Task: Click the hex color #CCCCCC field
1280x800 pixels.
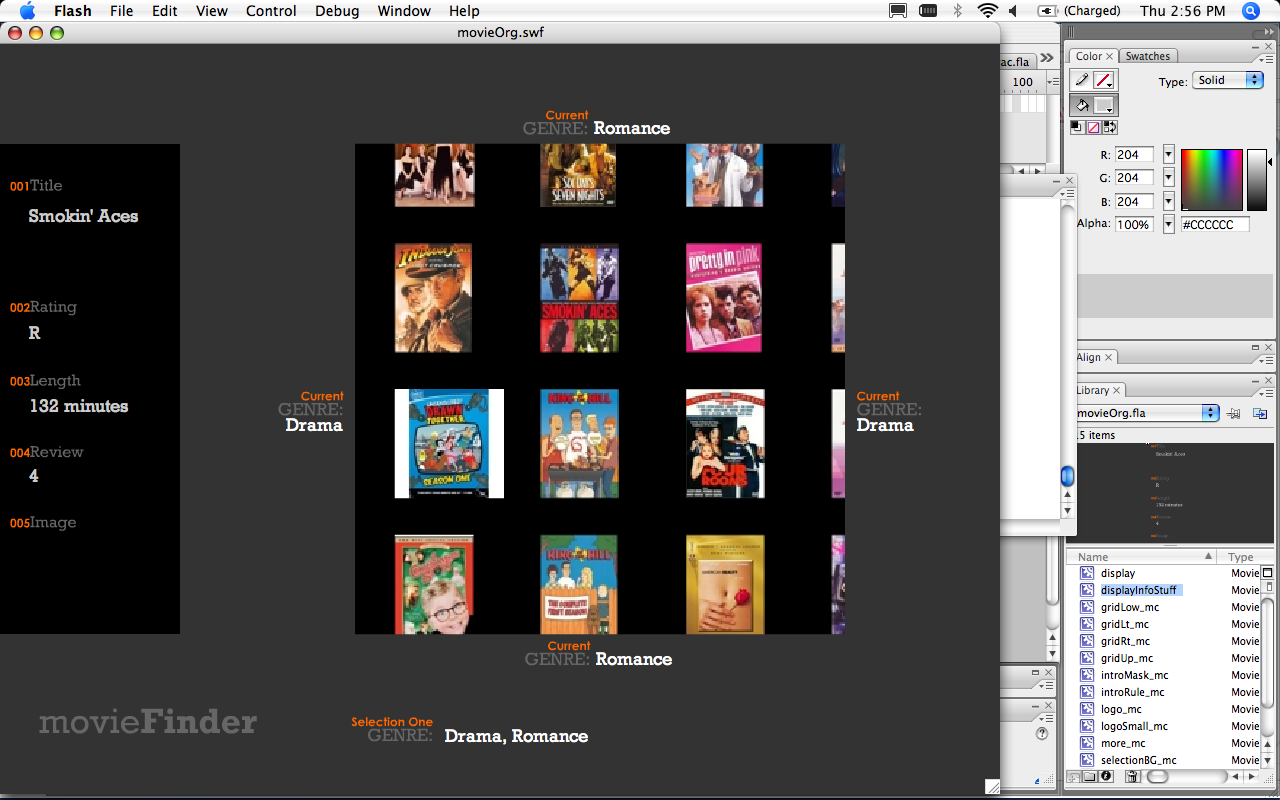Action: click(x=1214, y=225)
